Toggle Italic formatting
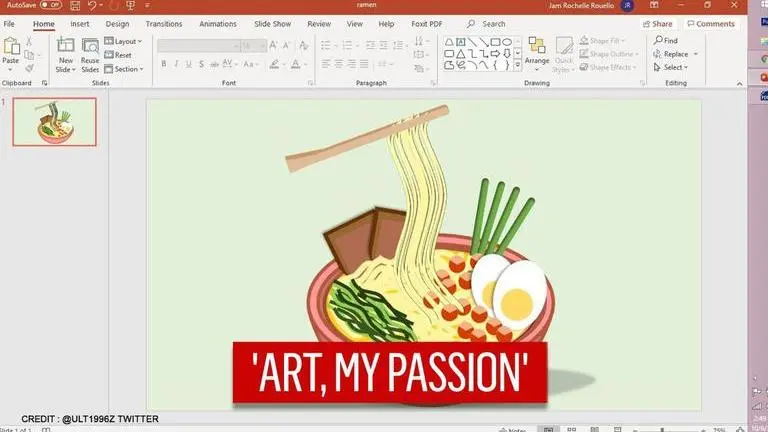This screenshot has width=768, height=432. [x=176, y=64]
